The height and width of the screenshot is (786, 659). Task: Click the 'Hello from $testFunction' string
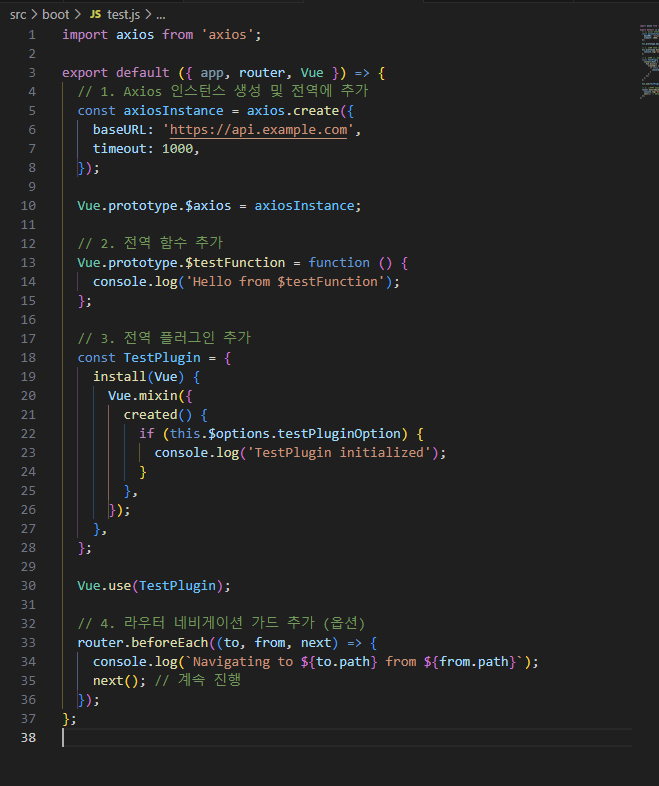[285, 282]
